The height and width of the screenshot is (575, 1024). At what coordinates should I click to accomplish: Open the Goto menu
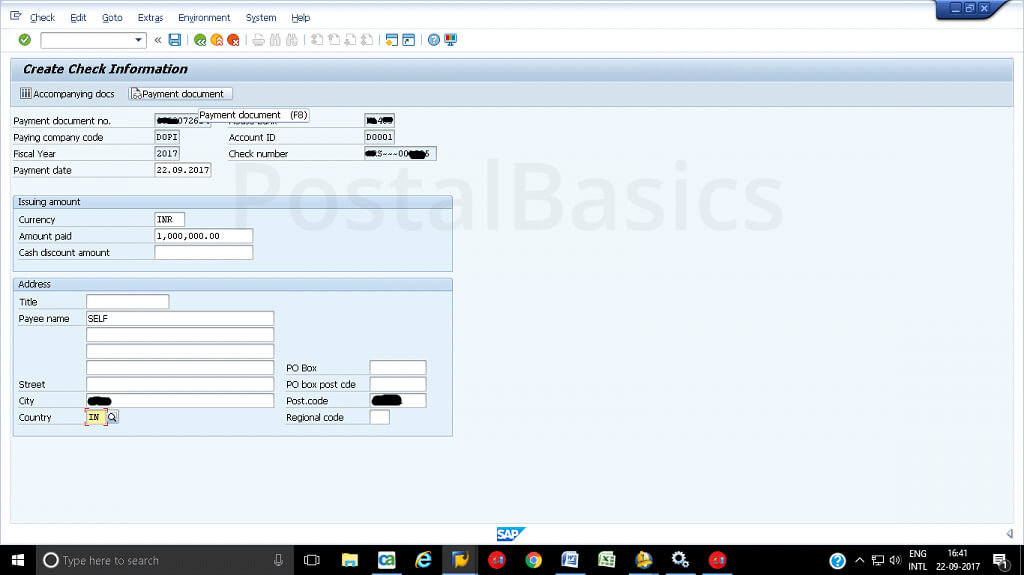tap(112, 18)
